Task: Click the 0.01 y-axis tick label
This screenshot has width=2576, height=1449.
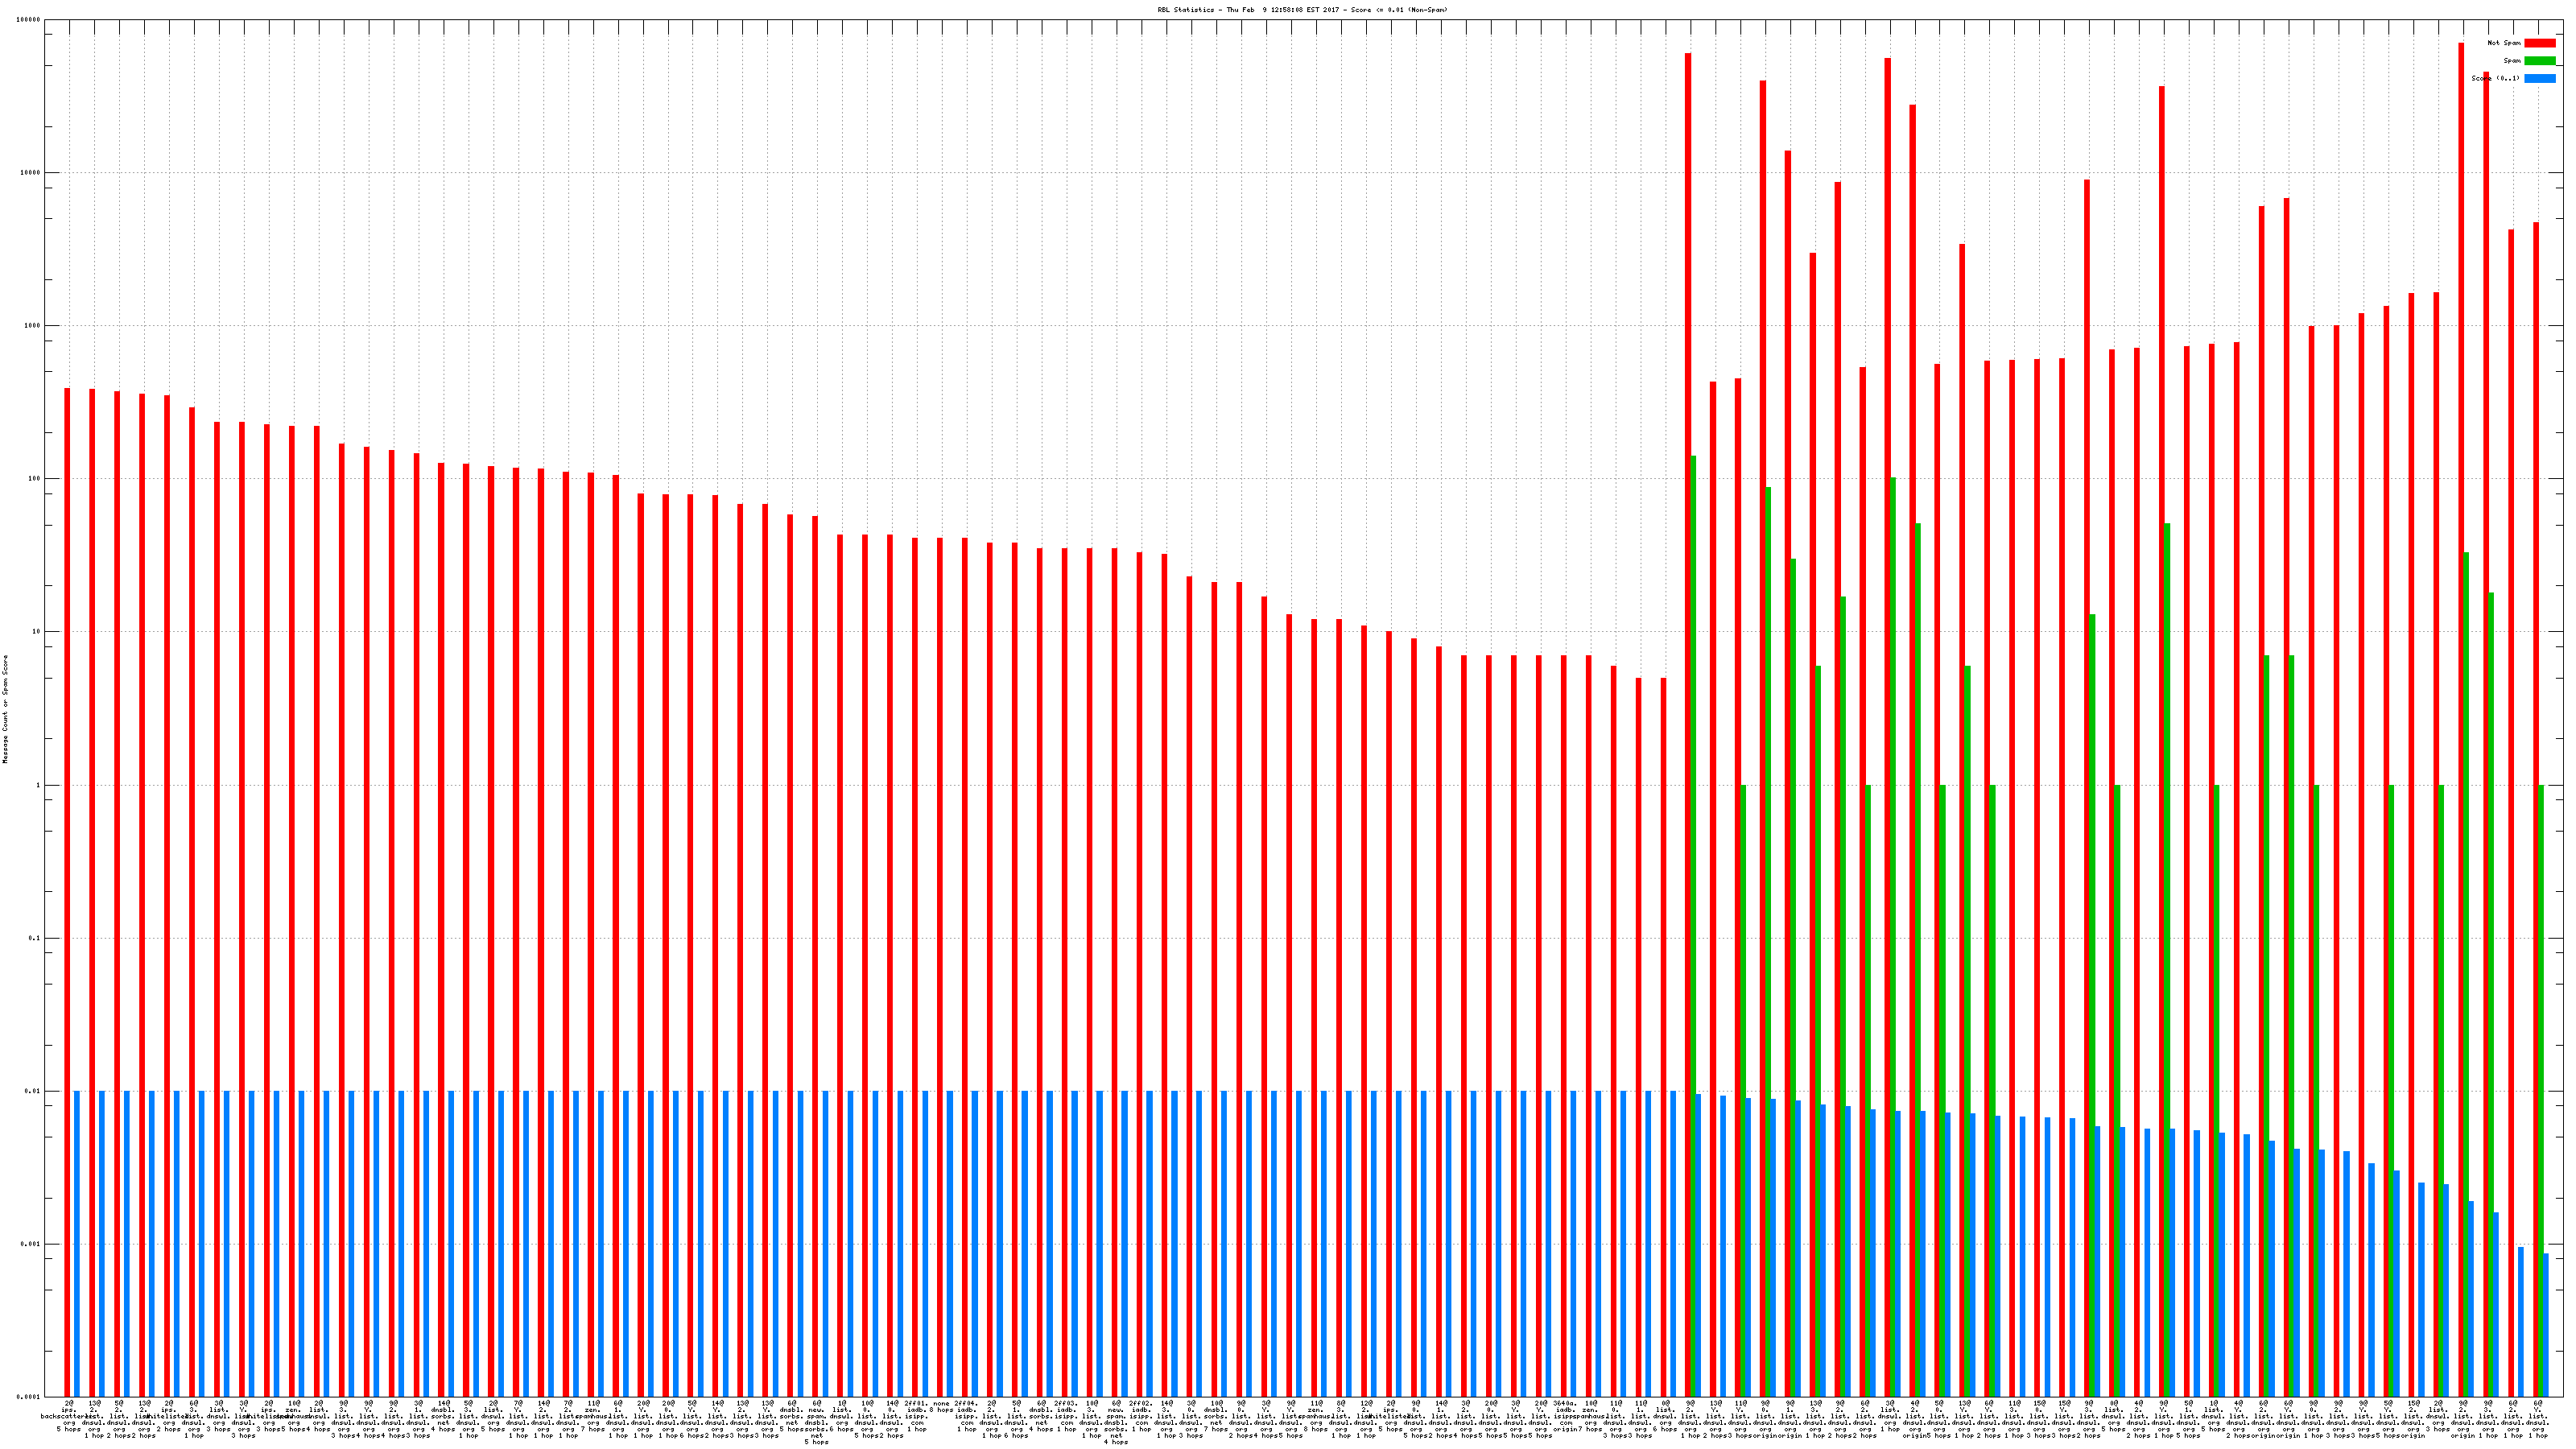Action: tap(33, 1091)
